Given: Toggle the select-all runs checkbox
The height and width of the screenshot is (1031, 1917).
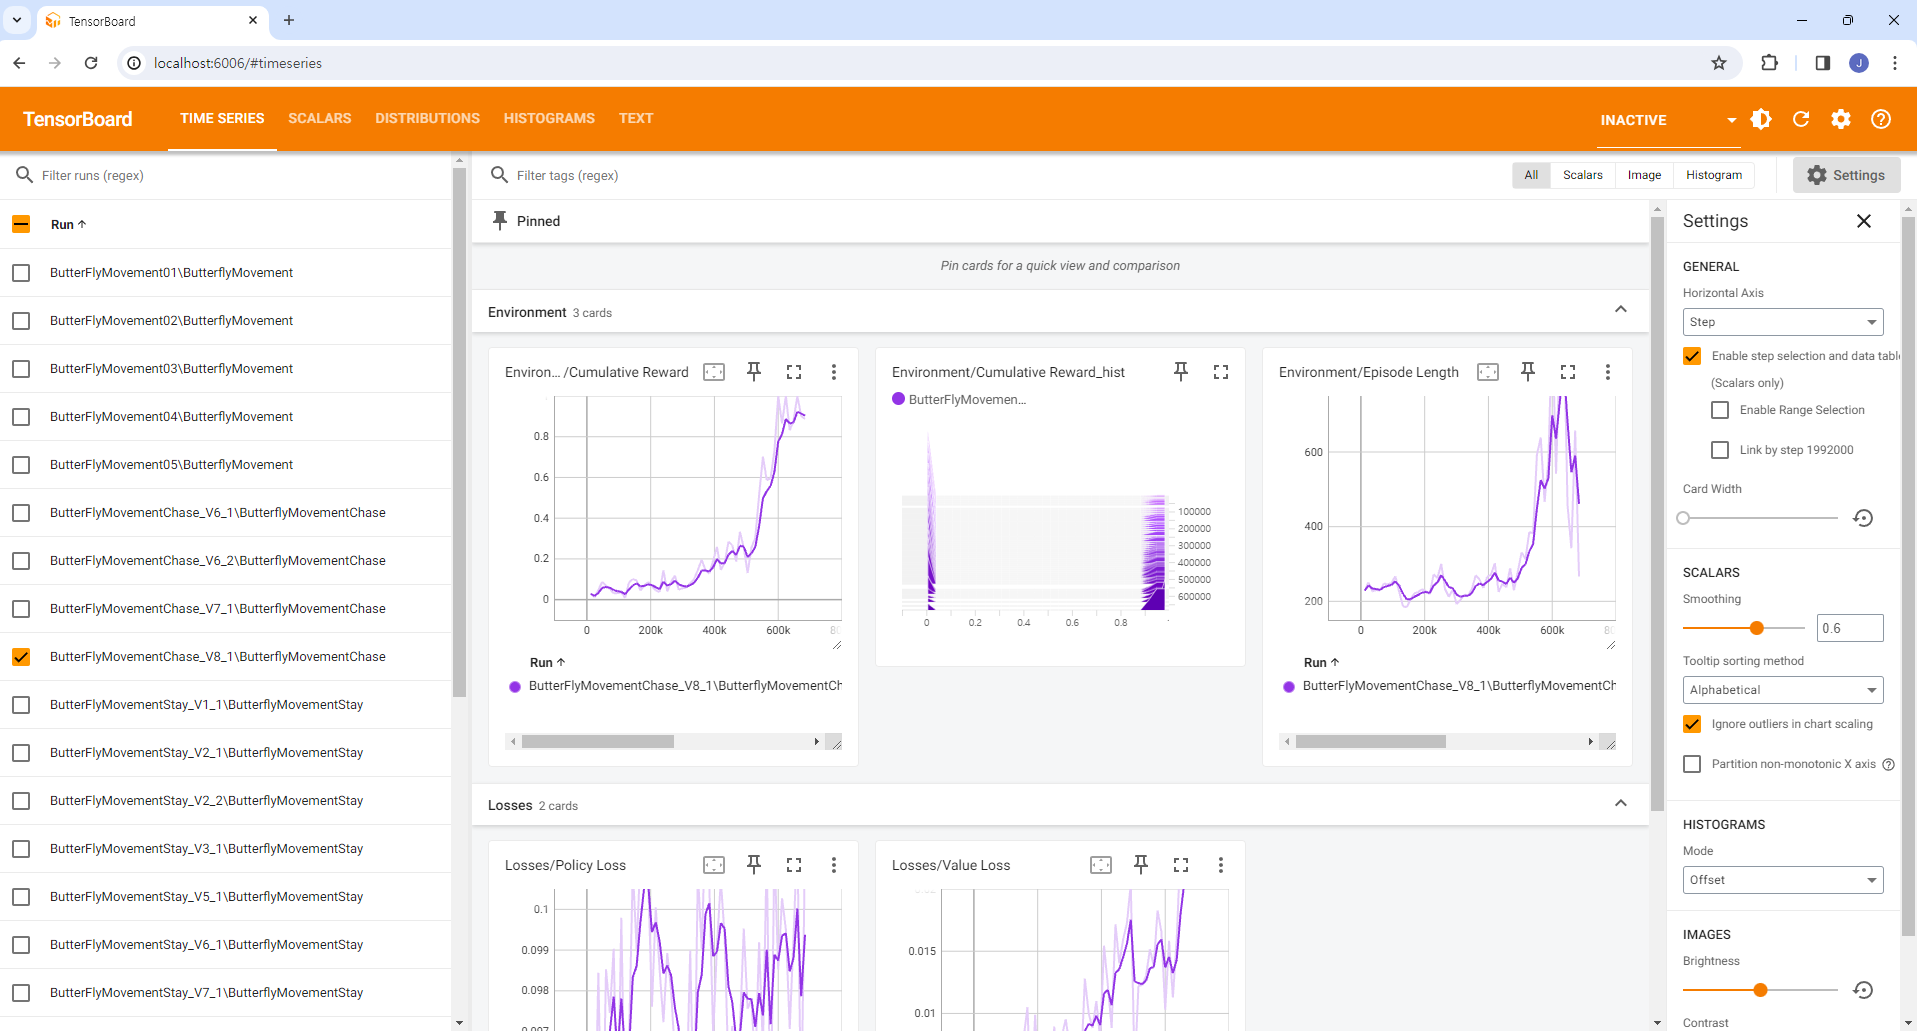Looking at the screenshot, I should click(21, 224).
